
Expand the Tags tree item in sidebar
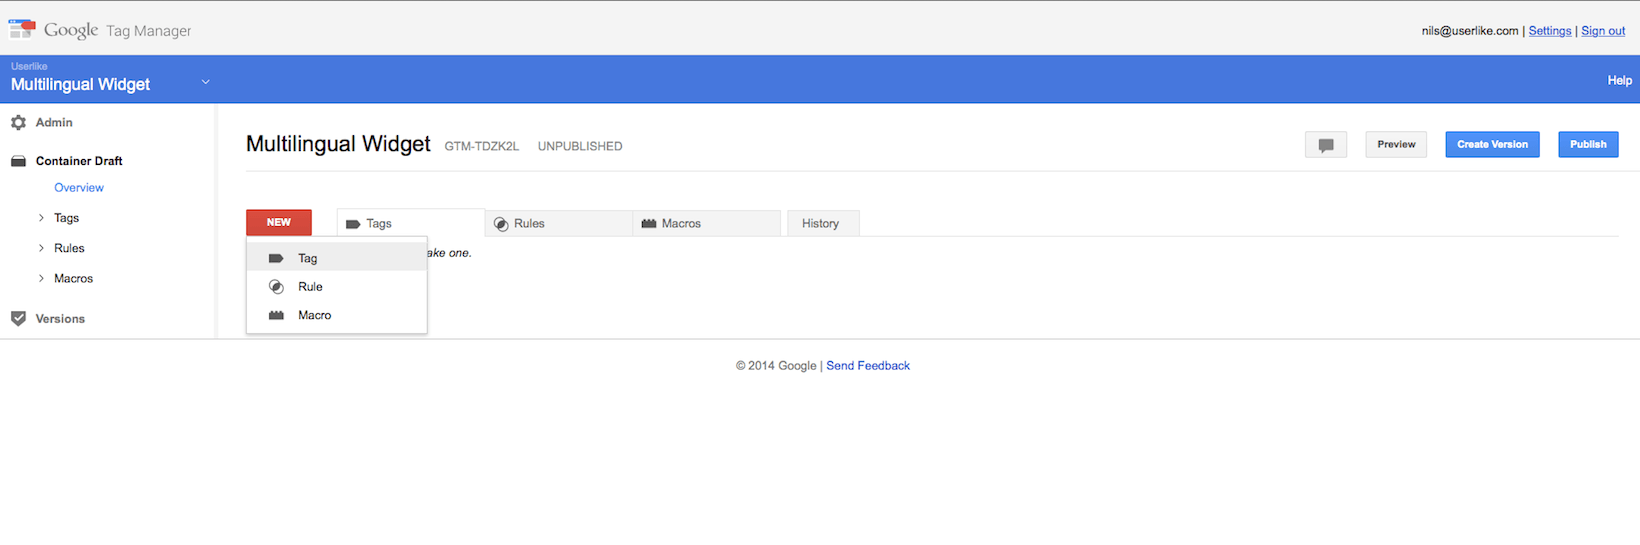pos(41,218)
